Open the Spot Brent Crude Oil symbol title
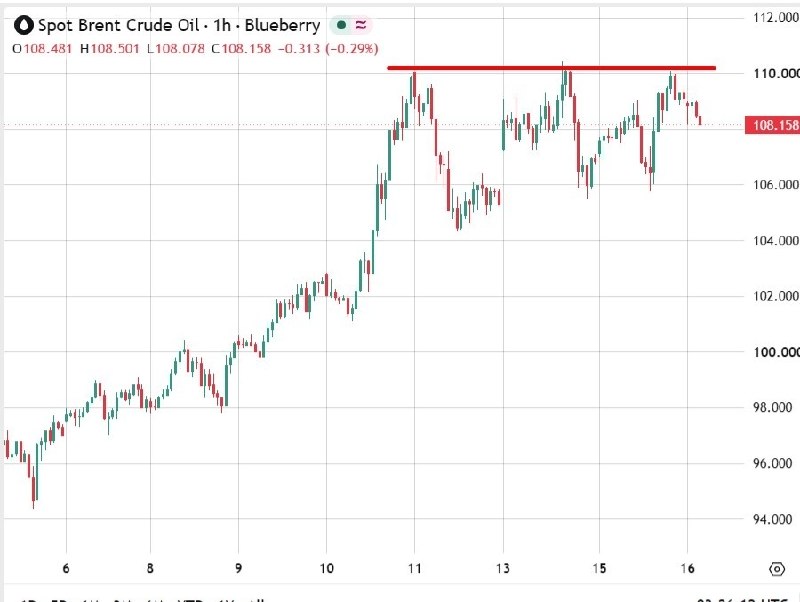 pyautogui.click(x=118, y=25)
